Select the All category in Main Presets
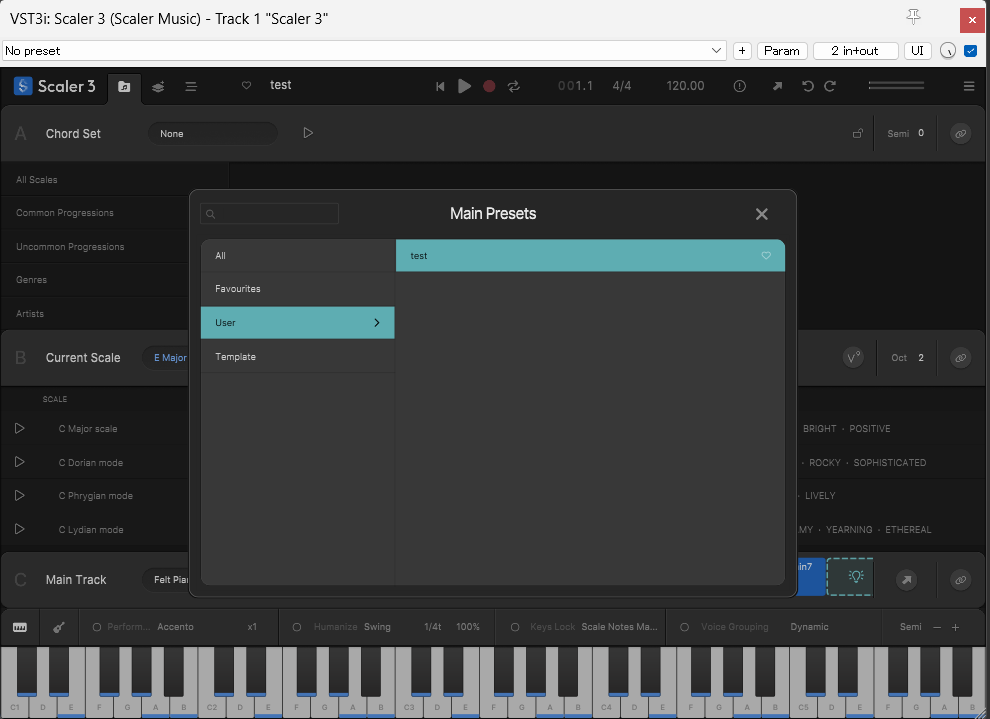The height and width of the screenshot is (719, 990). coord(297,256)
